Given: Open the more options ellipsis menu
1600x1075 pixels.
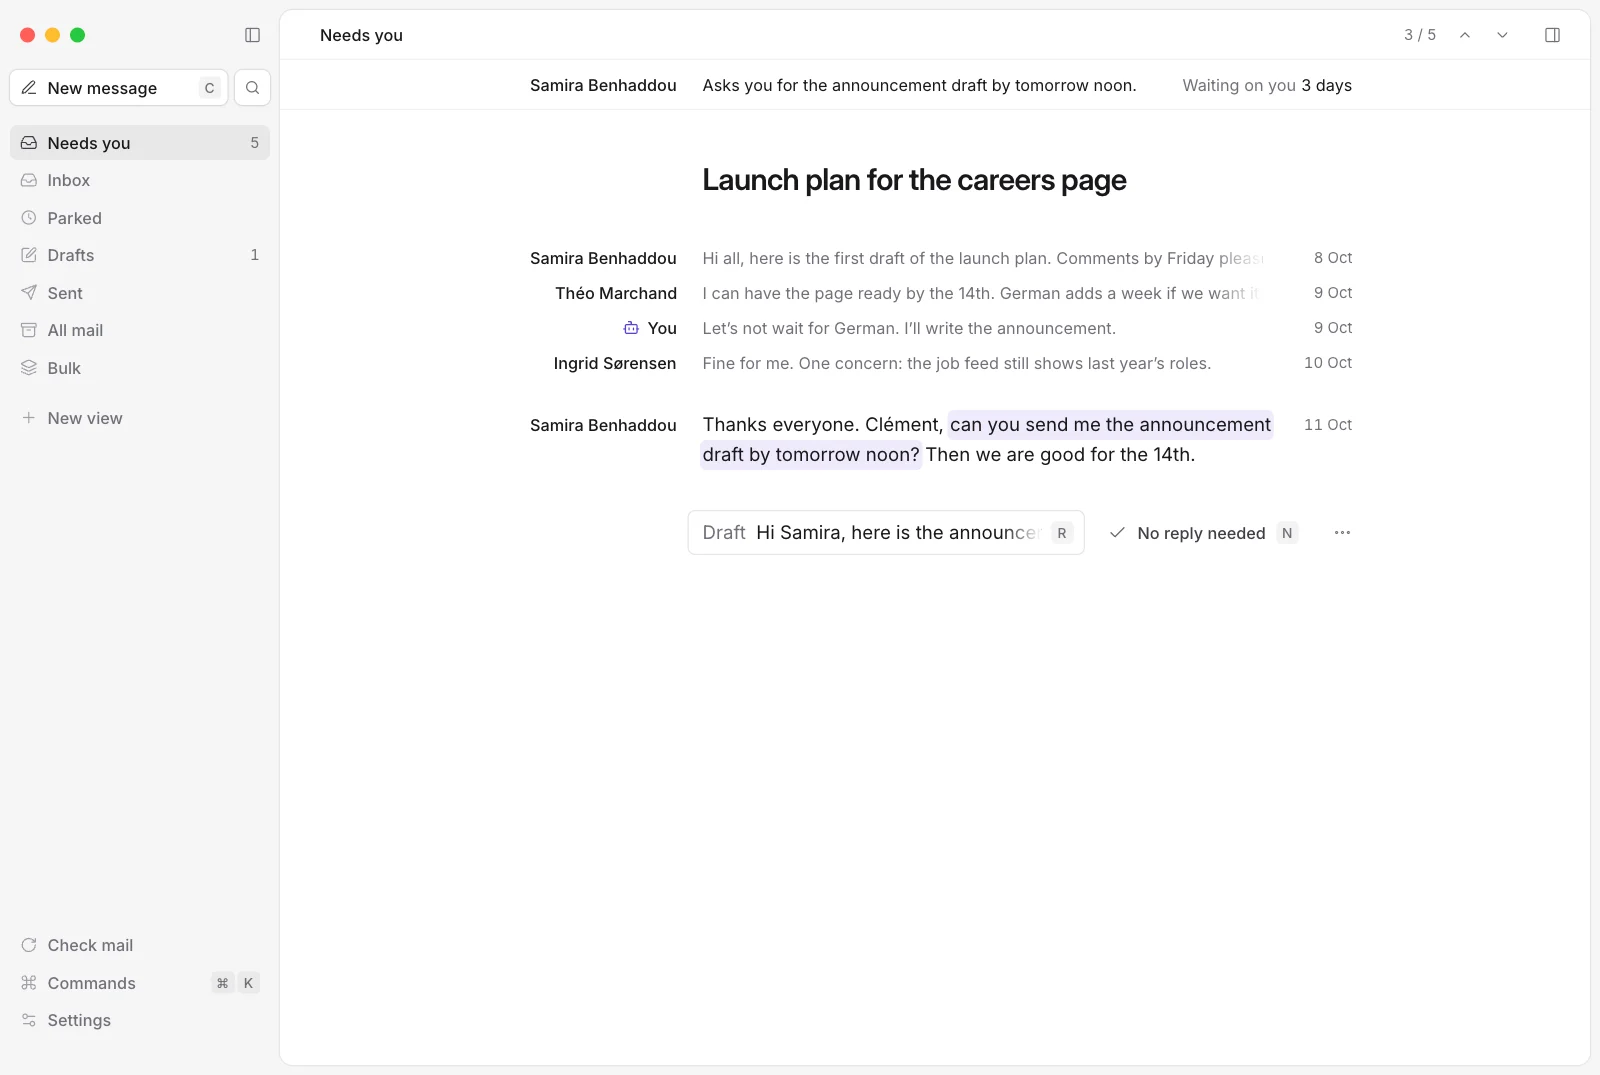Looking at the screenshot, I should (x=1342, y=533).
